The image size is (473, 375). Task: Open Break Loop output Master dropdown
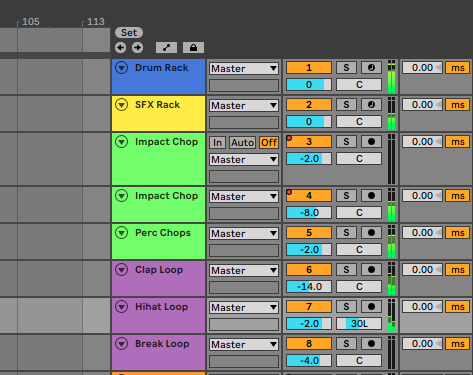(x=244, y=345)
